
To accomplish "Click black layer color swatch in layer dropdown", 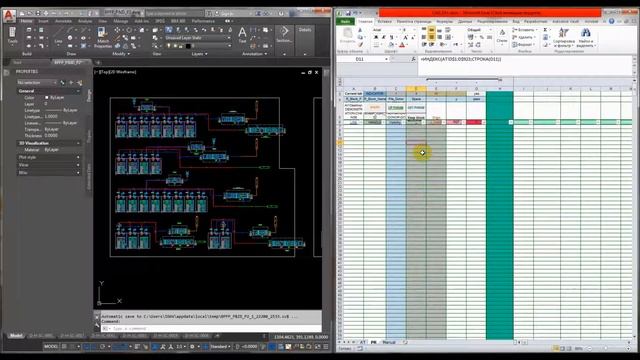I will click(188, 46).
